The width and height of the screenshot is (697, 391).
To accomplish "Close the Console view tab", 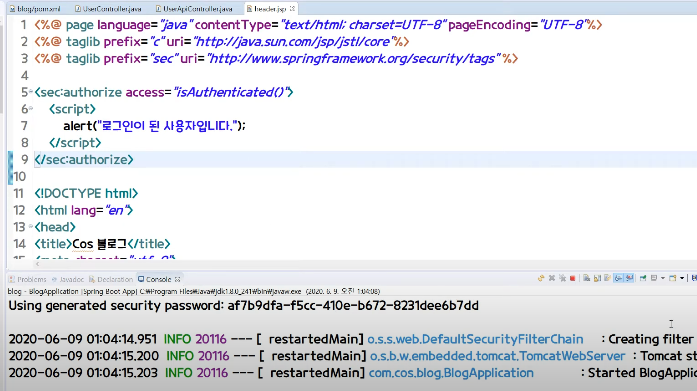I will click(177, 279).
